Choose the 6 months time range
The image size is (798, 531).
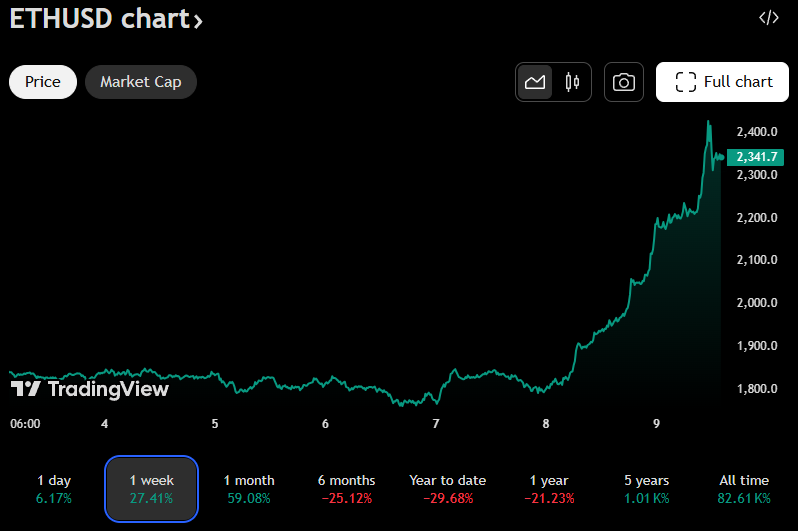tap(347, 489)
